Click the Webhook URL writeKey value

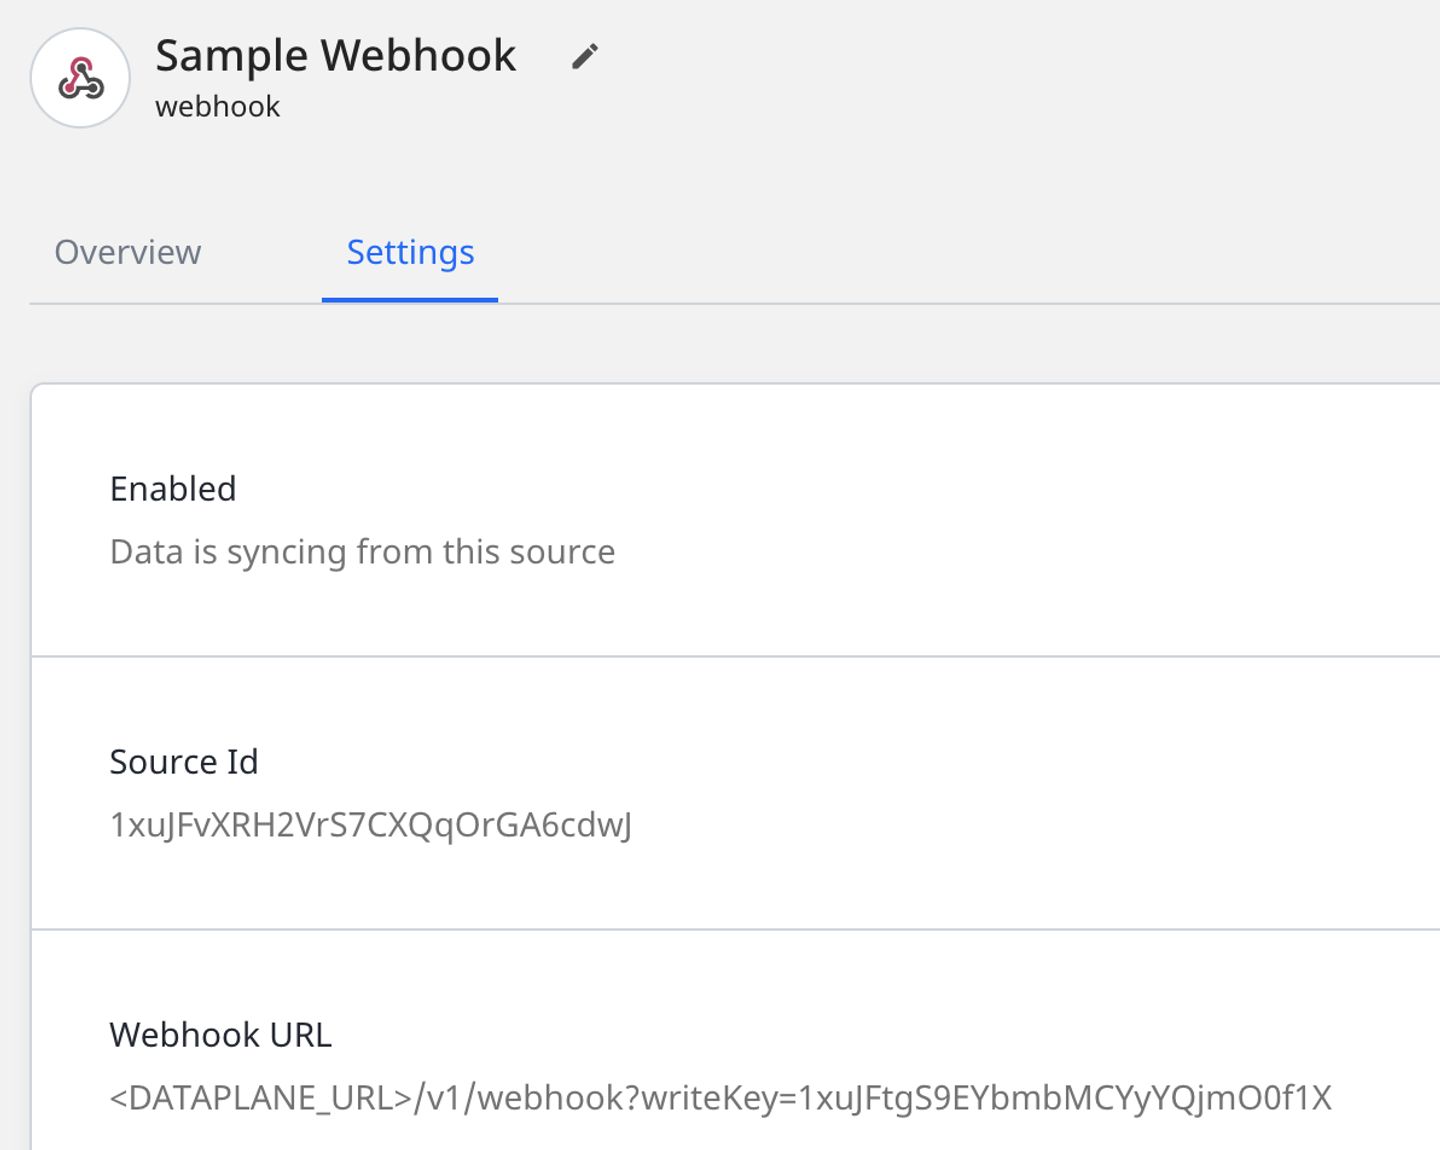pyautogui.click(x=720, y=1097)
